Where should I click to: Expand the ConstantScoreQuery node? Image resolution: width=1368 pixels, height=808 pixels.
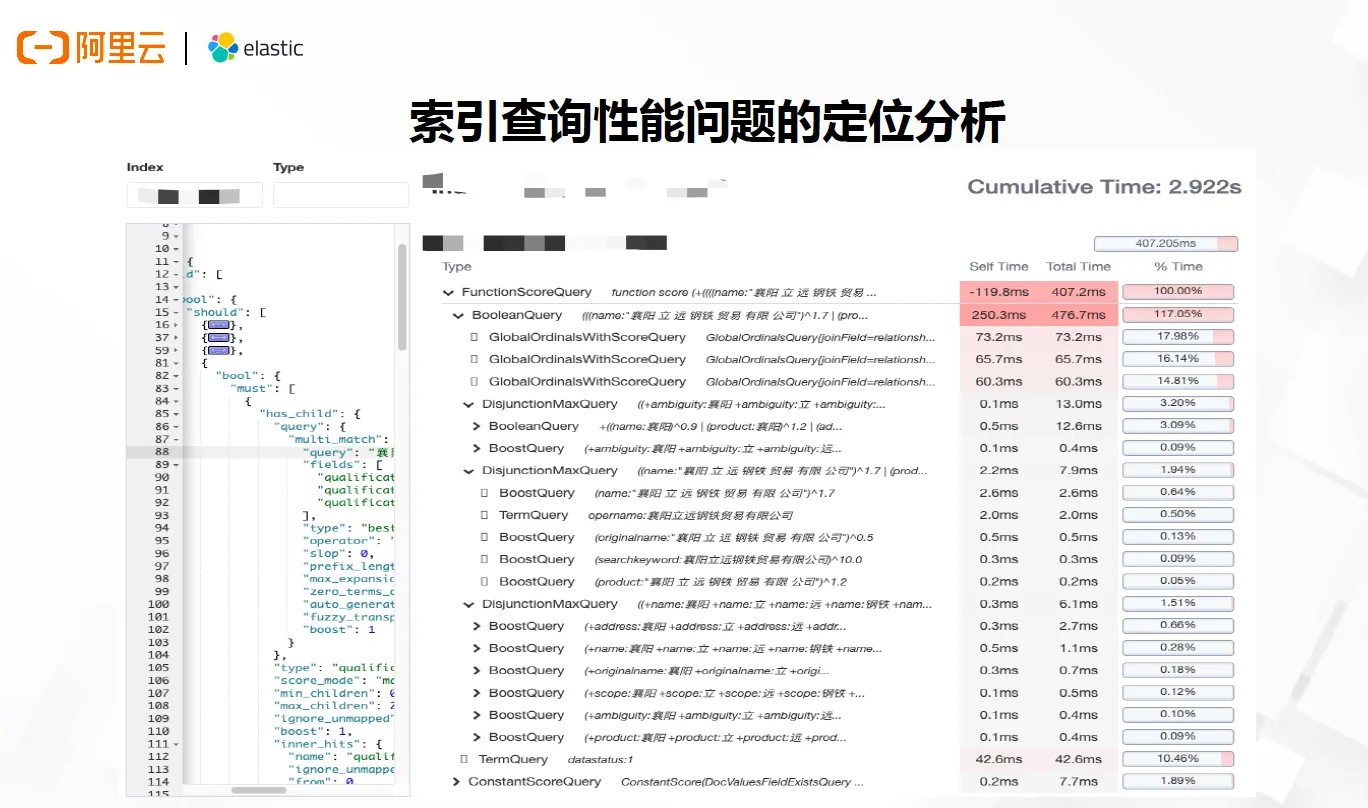pos(457,782)
